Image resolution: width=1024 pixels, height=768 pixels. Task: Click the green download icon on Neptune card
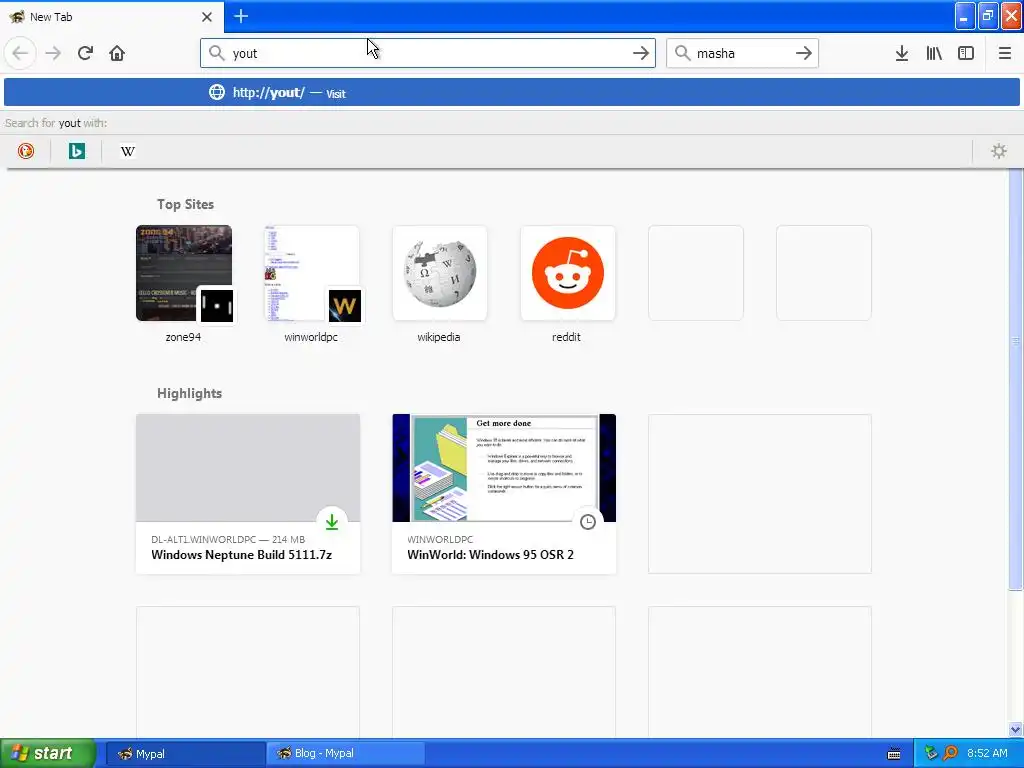(x=332, y=522)
